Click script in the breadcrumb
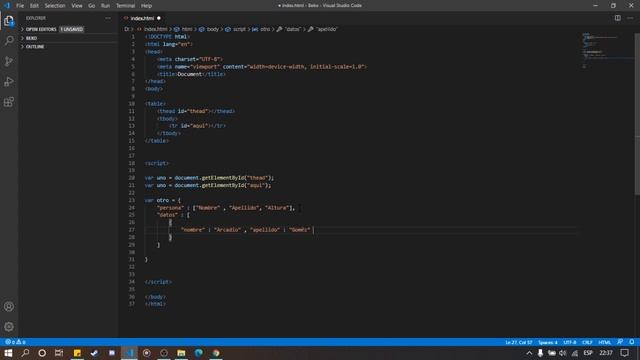 coord(239,29)
